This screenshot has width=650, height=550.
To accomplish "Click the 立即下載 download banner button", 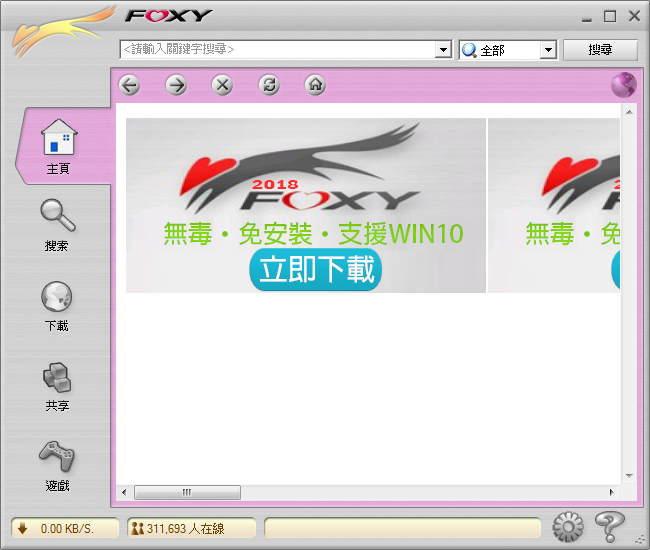I will 315,269.
